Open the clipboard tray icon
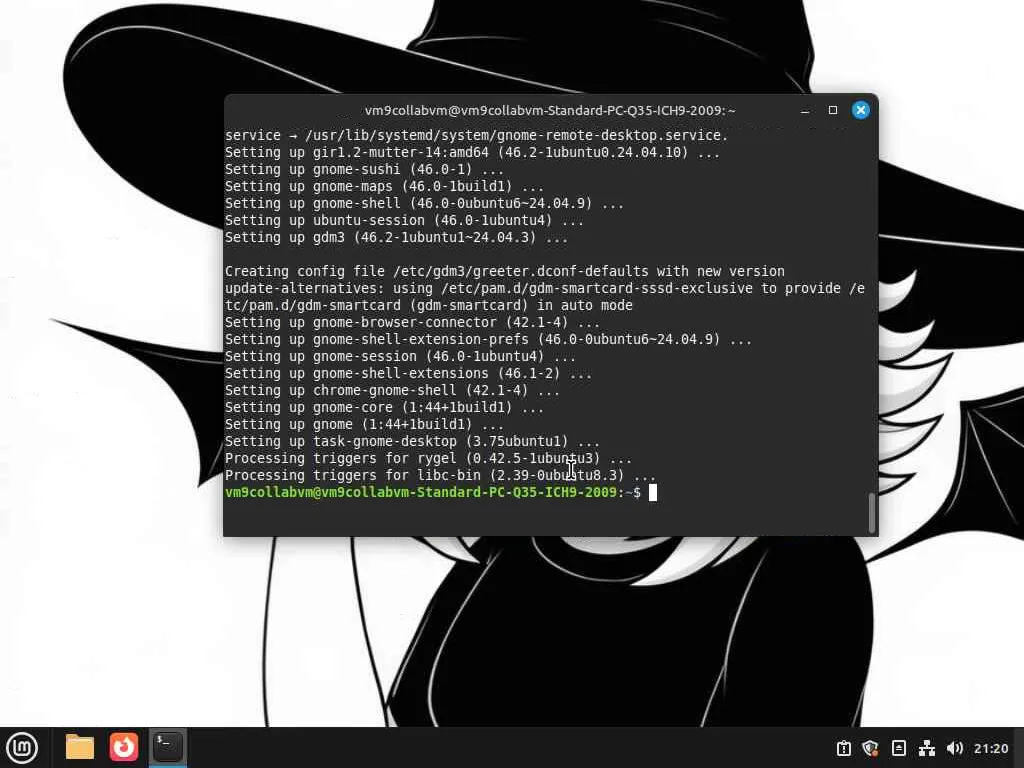This screenshot has height=768, width=1024. click(843, 748)
